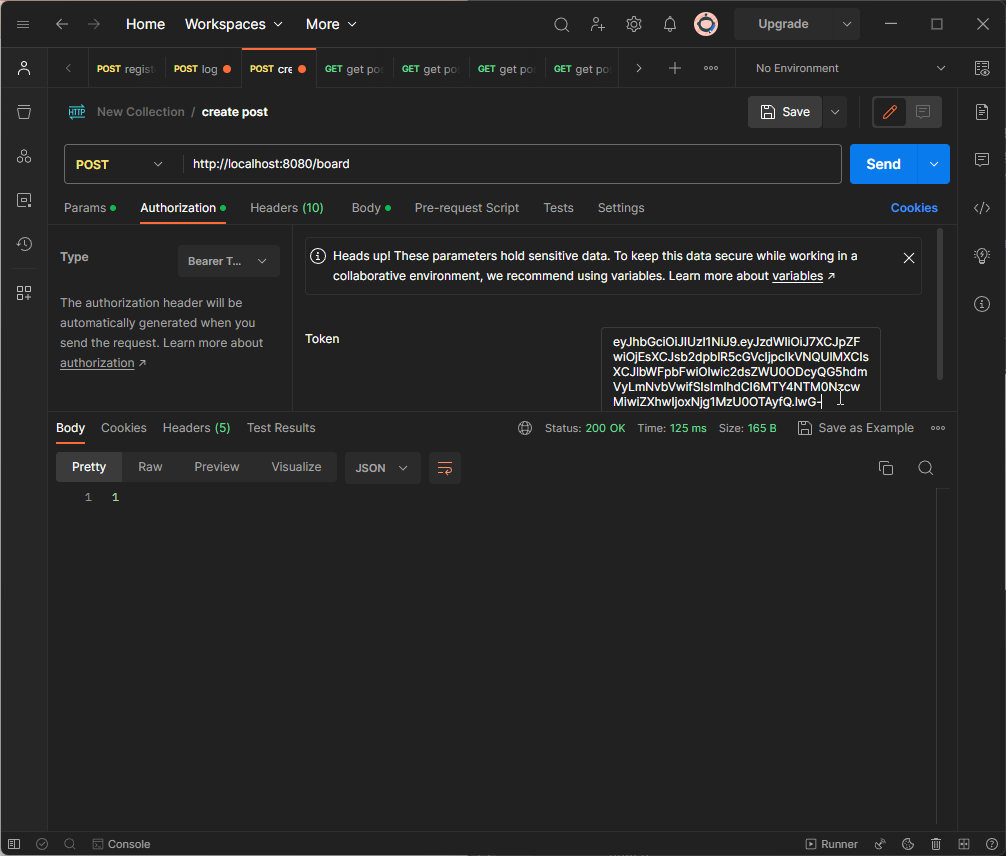Open the Documentation icon in right sidebar

click(x=982, y=112)
